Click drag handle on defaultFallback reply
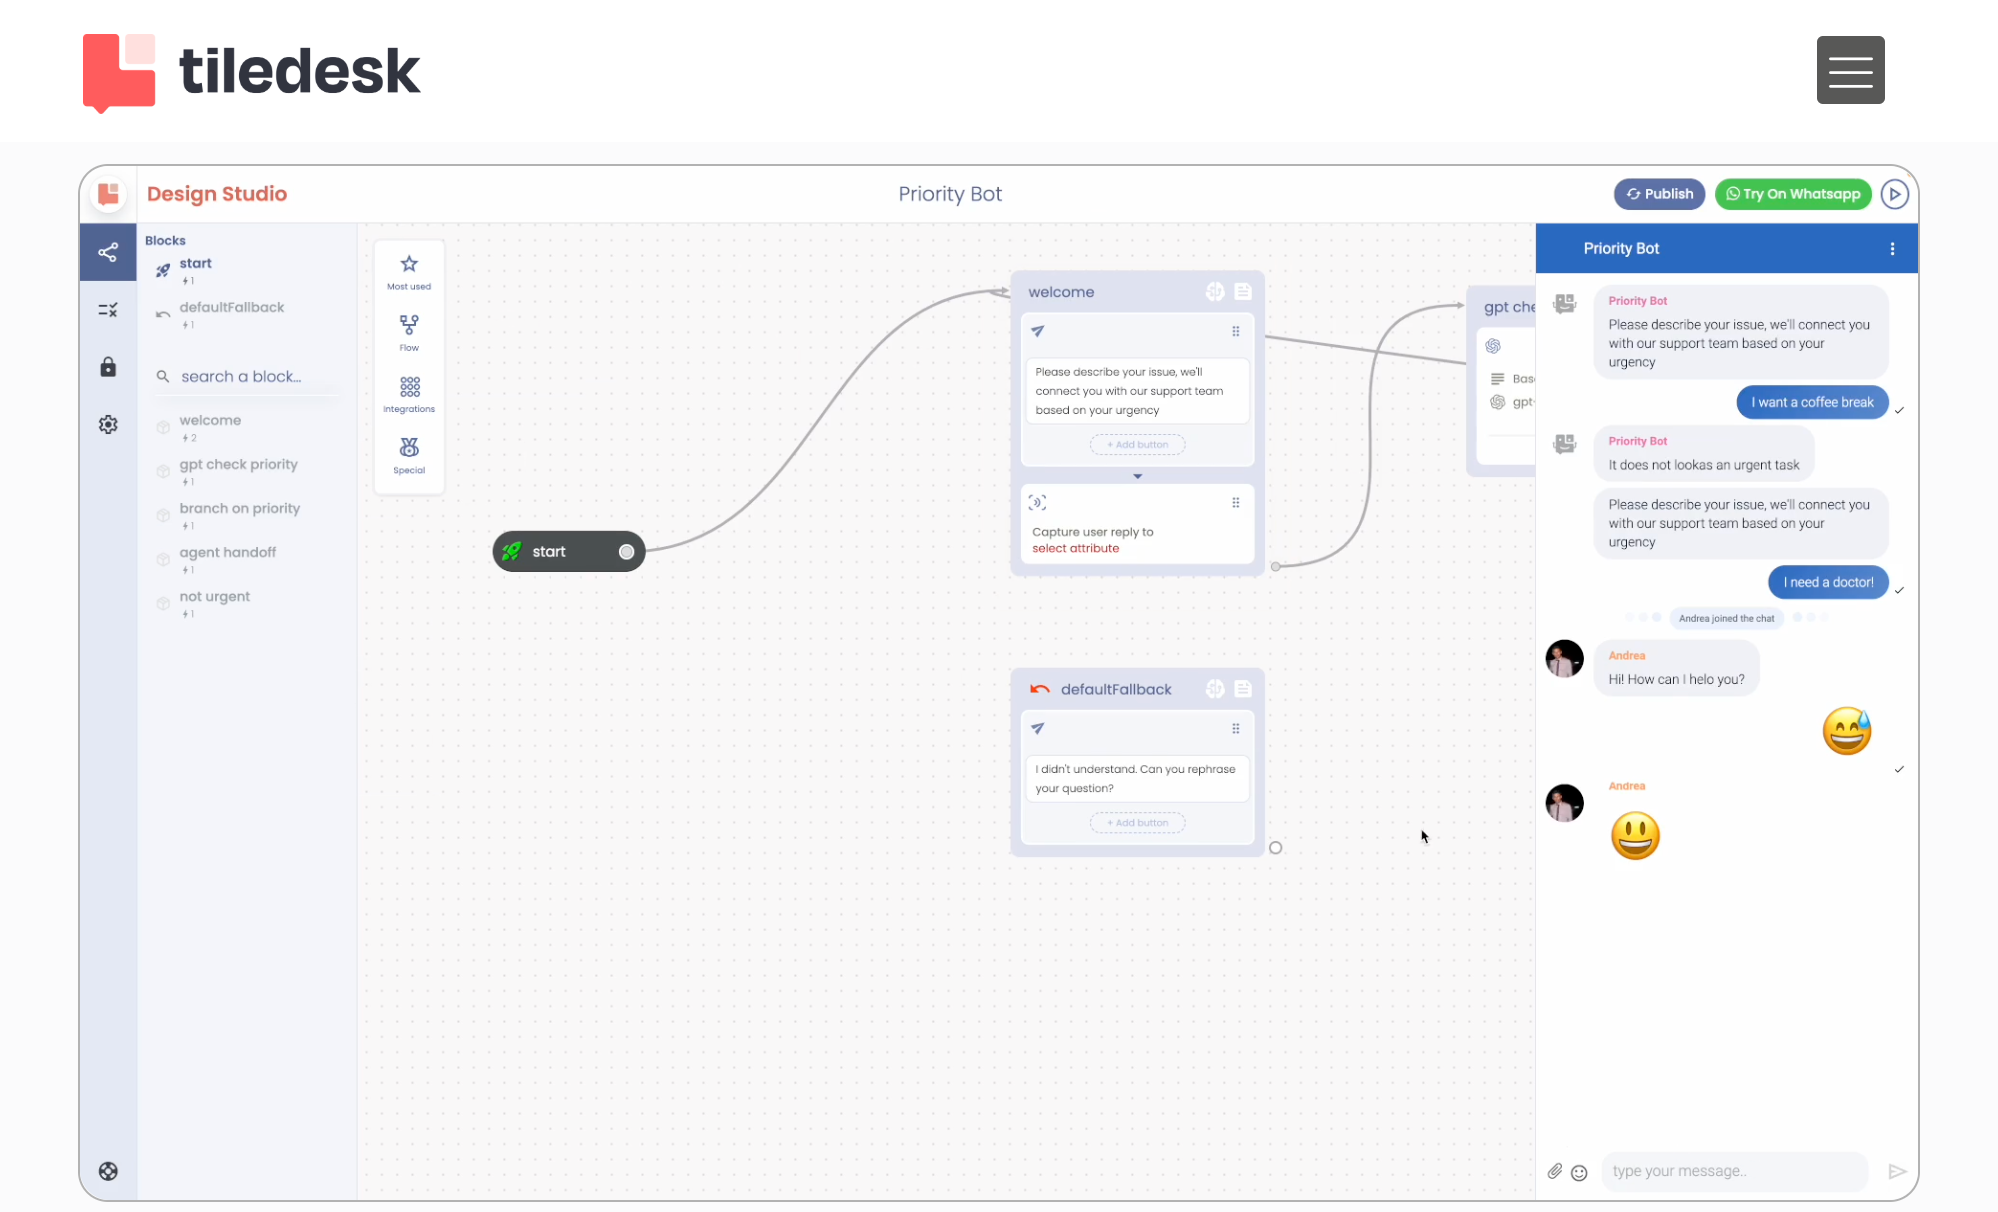This screenshot has width=1998, height=1212. [1236, 728]
